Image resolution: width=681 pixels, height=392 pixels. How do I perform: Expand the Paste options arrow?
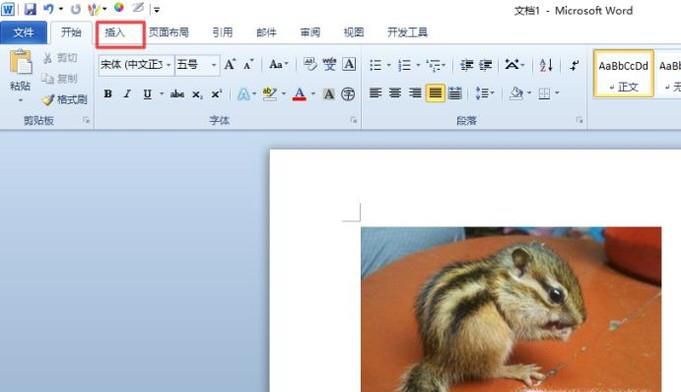[x=20, y=100]
